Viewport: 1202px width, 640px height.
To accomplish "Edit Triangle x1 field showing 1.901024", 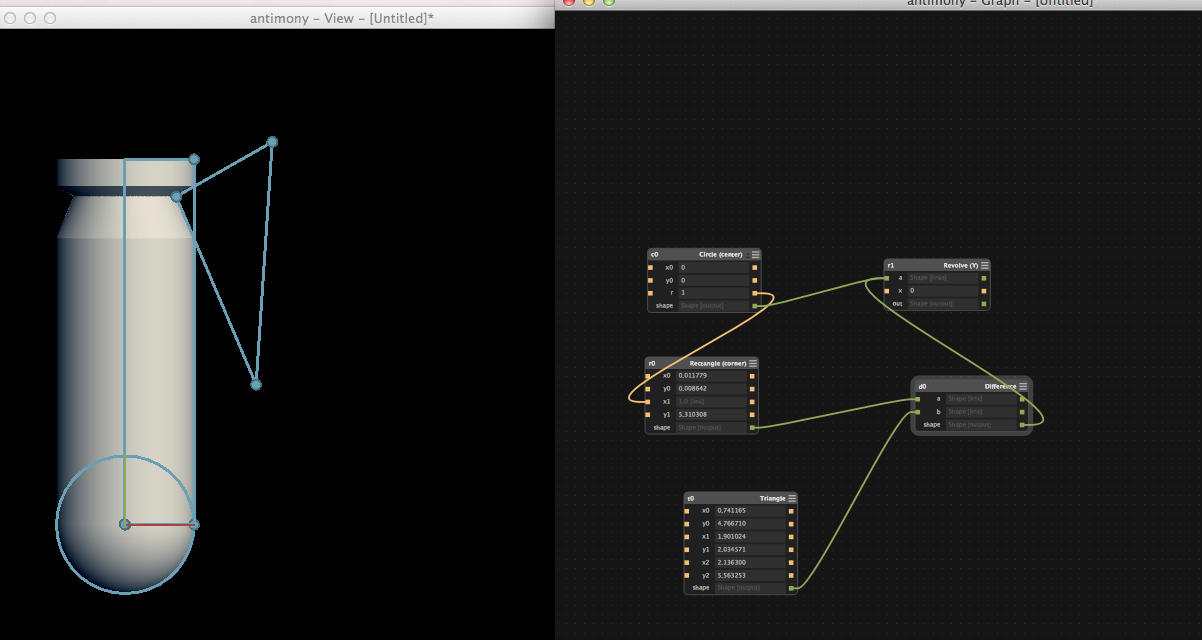I will tap(749, 536).
